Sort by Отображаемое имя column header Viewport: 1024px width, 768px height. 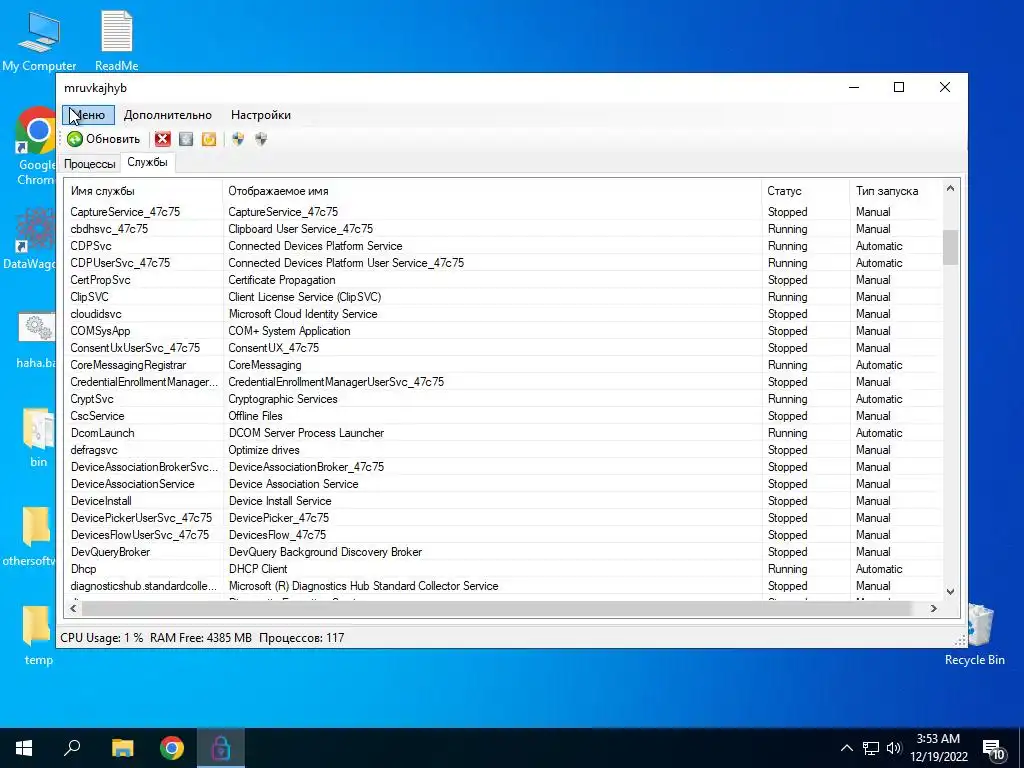pos(492,191)
